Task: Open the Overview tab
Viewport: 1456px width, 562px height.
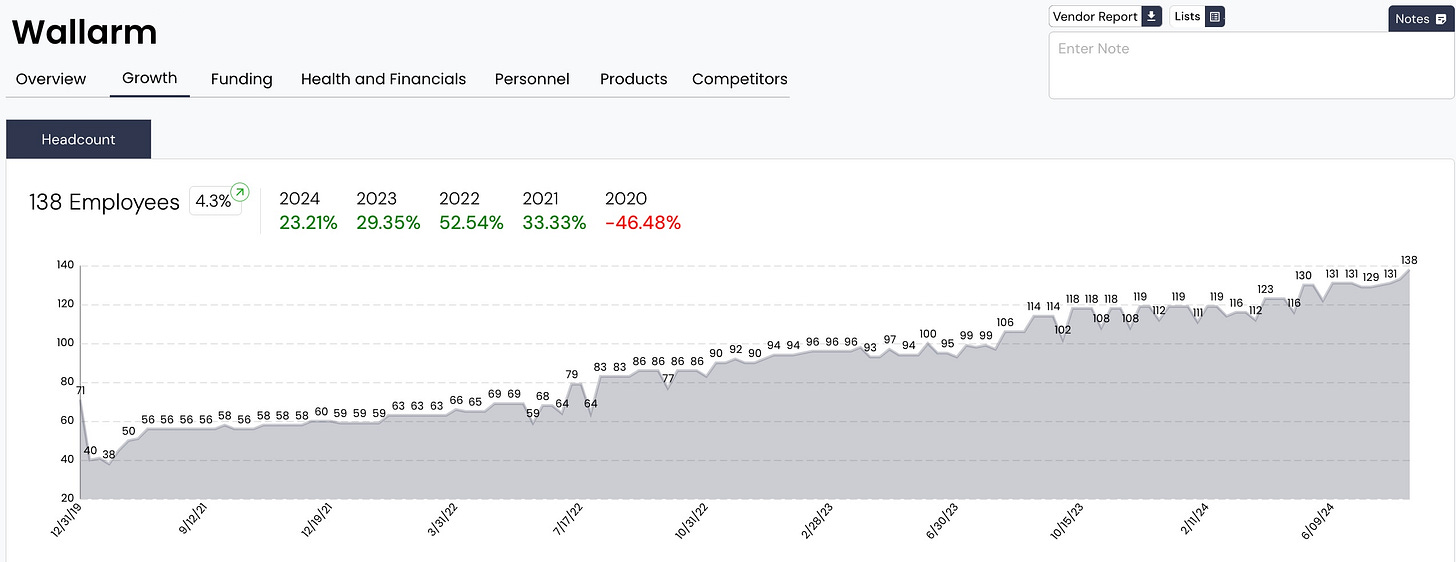Action: tap(51, 79)
